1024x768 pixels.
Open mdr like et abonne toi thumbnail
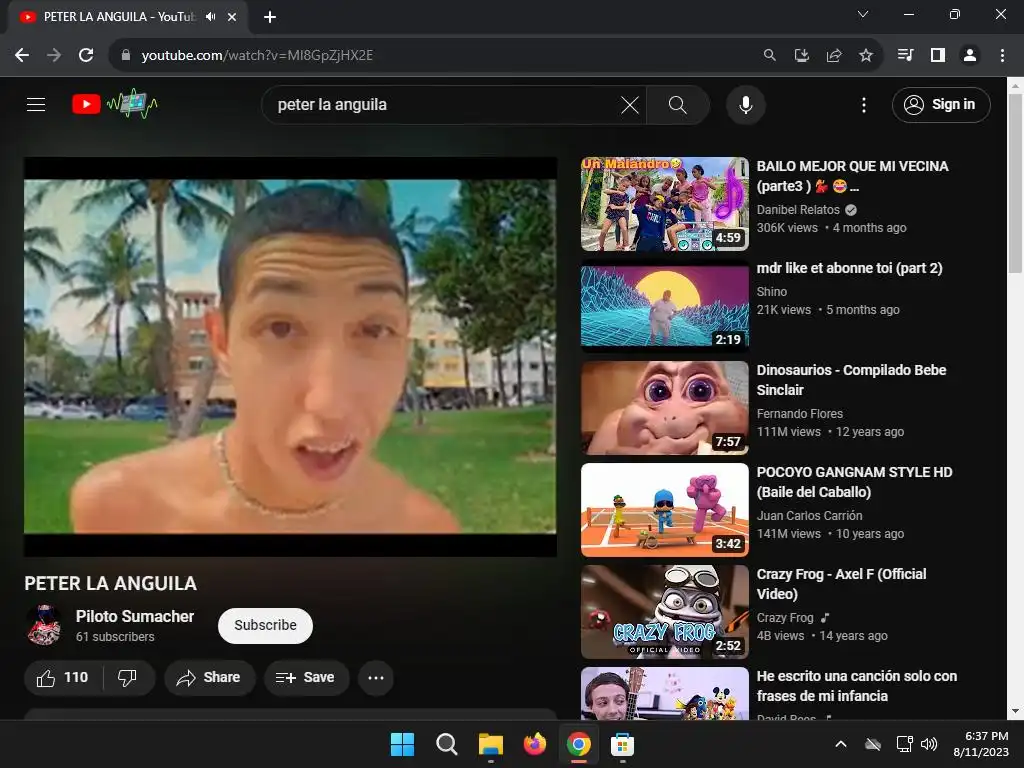[664, 306]
